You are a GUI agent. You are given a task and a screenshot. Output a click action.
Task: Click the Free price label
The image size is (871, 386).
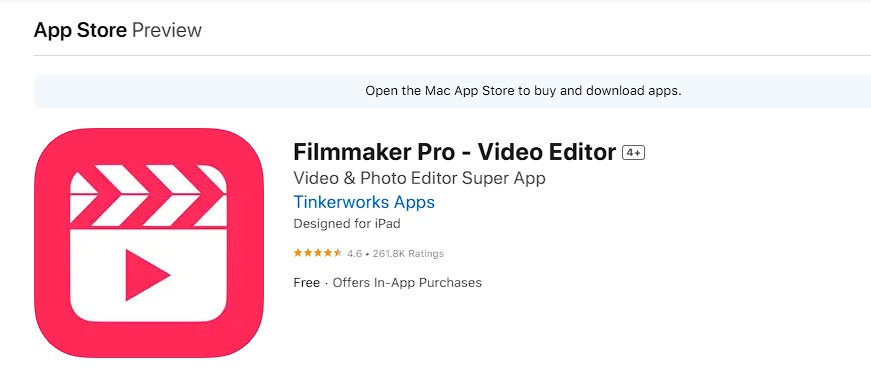click(307, 283)
